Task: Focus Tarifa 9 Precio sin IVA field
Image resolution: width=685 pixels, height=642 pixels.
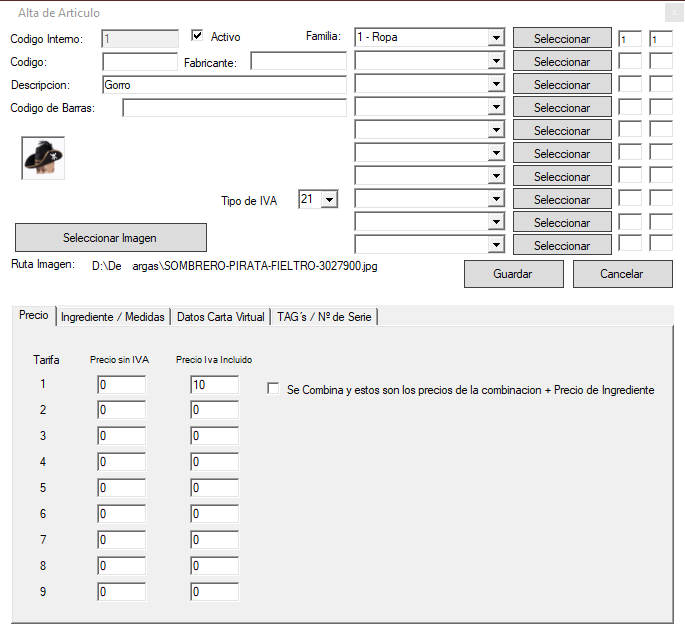Action: (122, 592)
